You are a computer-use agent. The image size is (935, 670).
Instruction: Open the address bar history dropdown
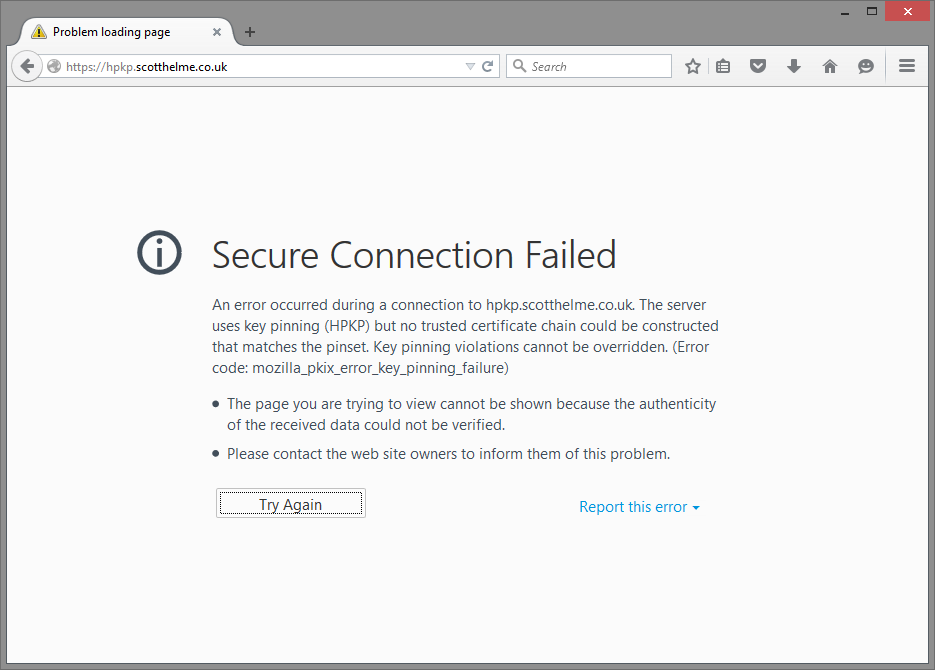click(x=469, y=66)
